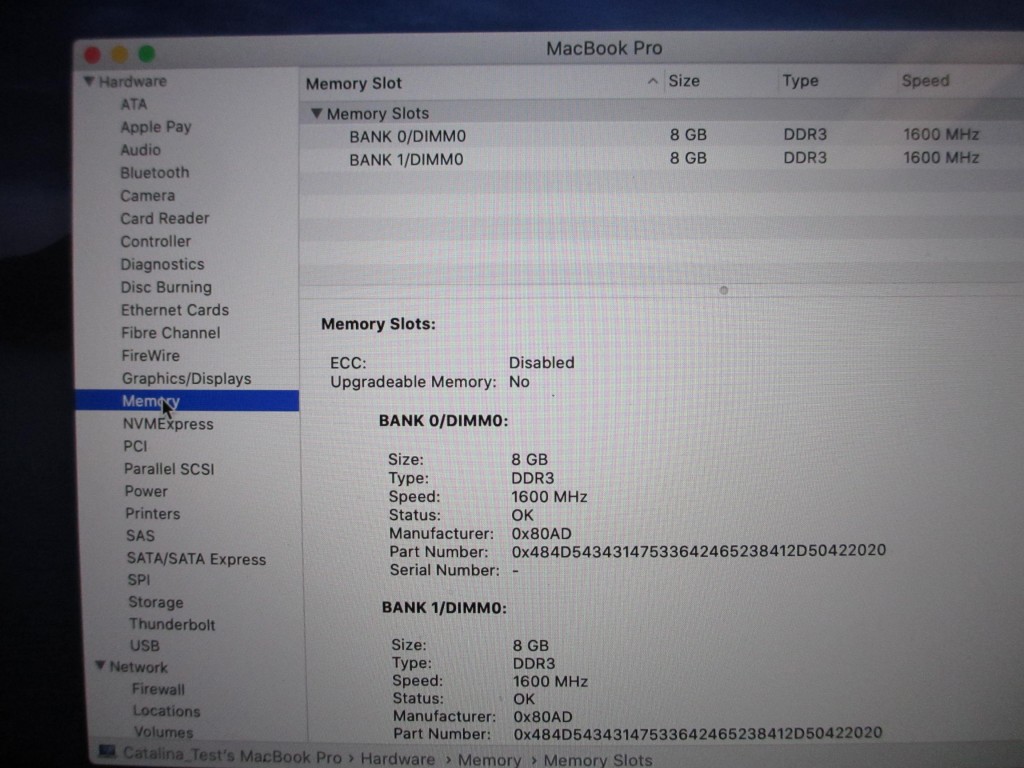Open the Controller entry
The width and height of the screenshot is (1024, 768).
(x=155, y=242)
